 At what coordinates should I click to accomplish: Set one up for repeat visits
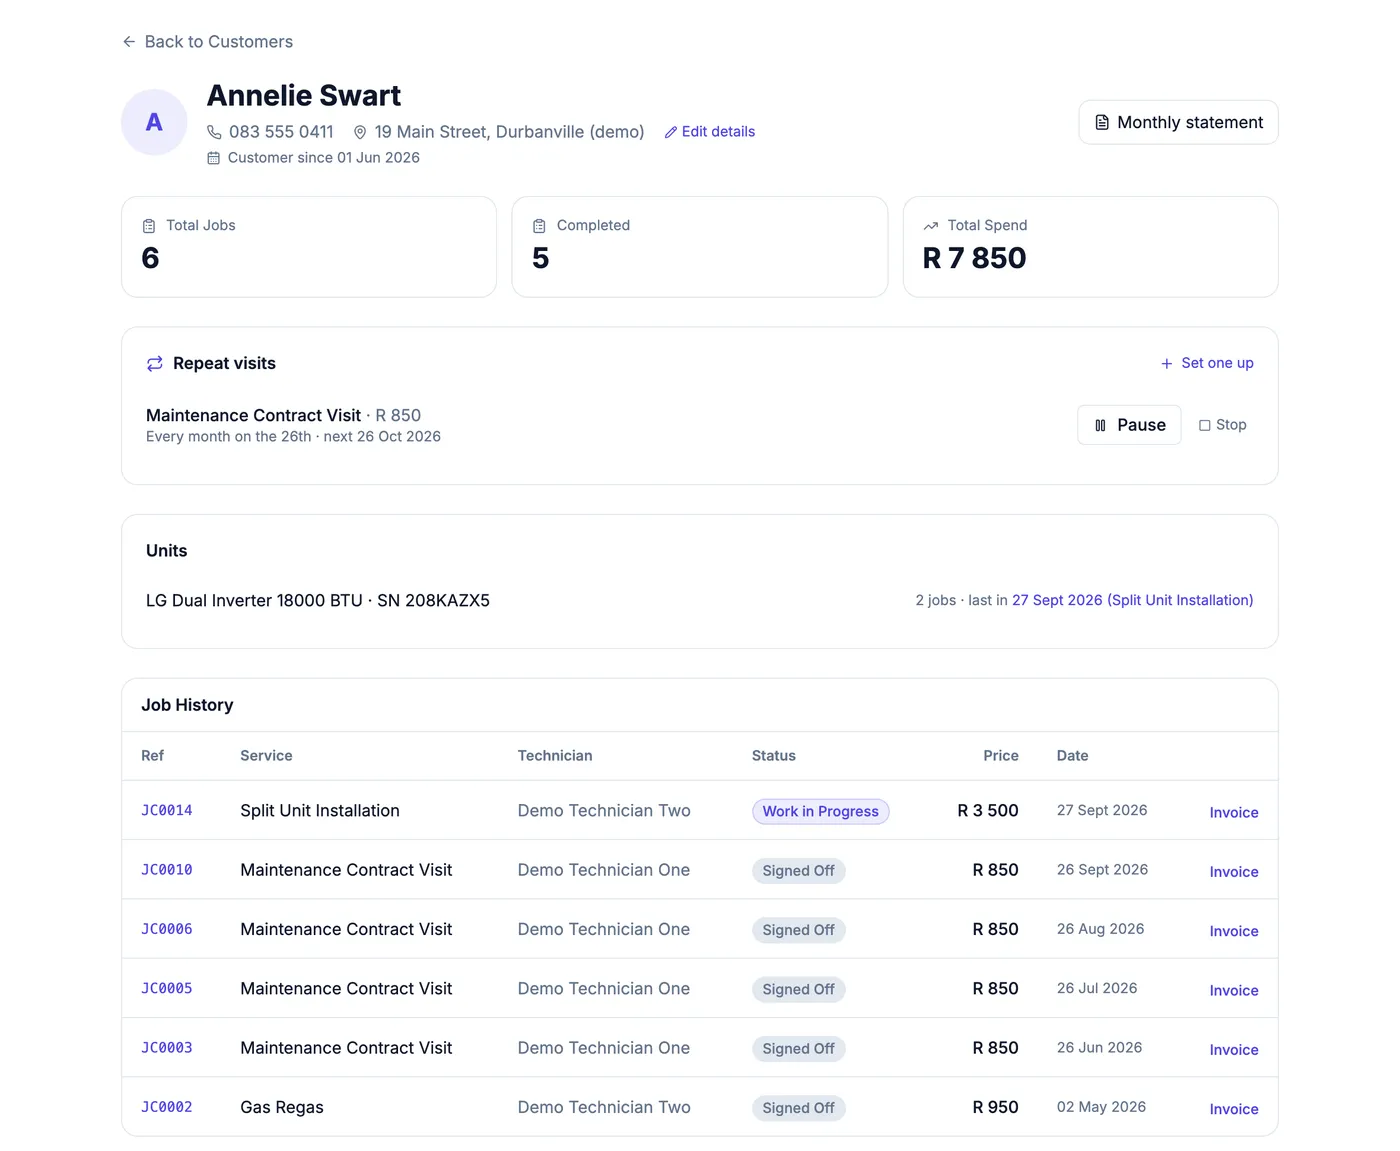[x=1207, y=363]
